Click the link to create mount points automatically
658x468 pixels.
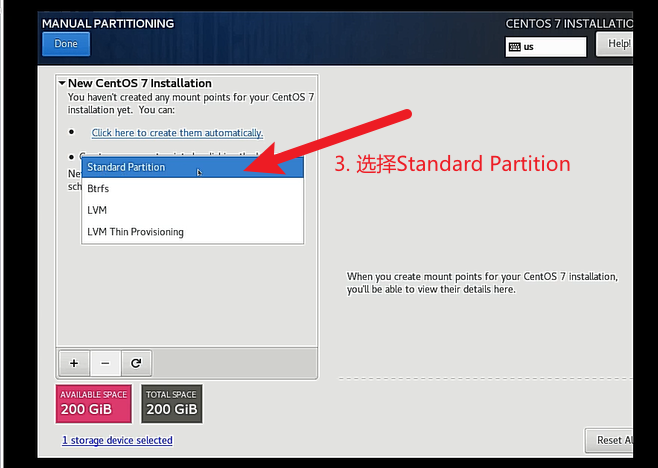pos(177,133)
